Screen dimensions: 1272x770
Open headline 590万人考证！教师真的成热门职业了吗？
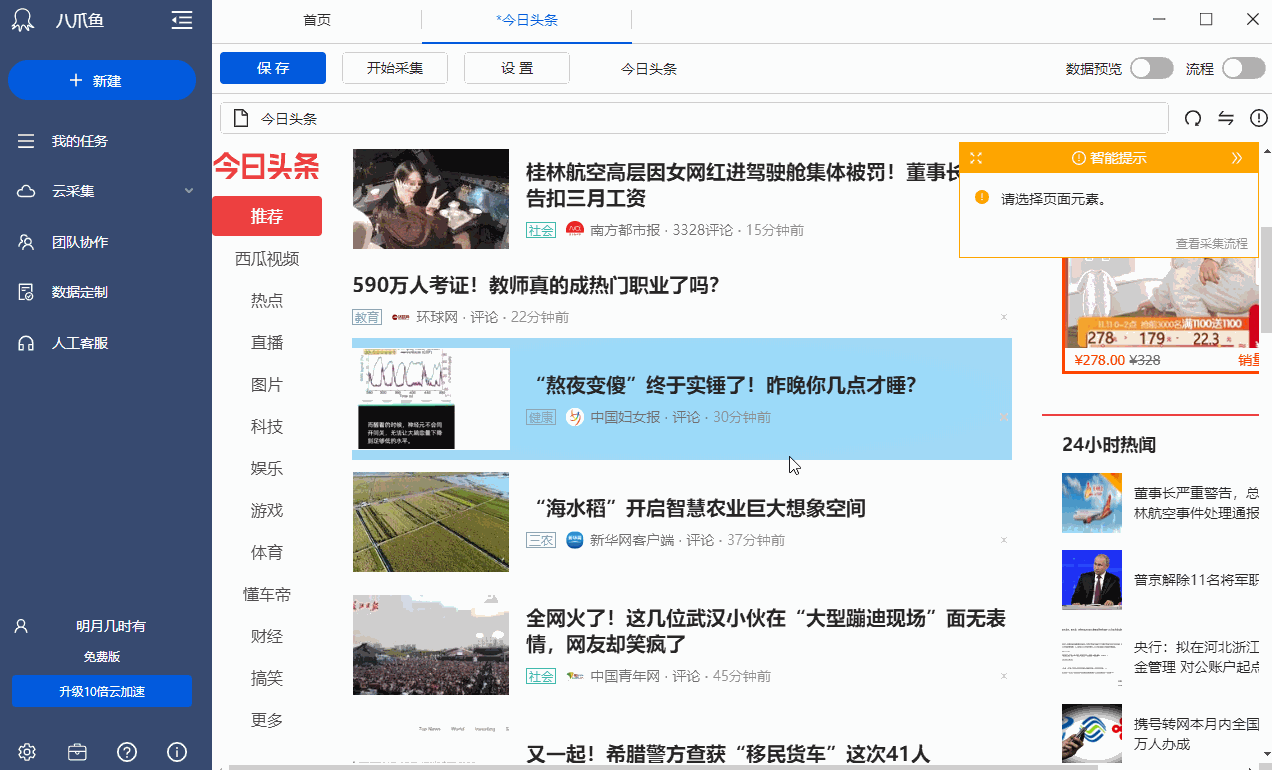(536, 285)
